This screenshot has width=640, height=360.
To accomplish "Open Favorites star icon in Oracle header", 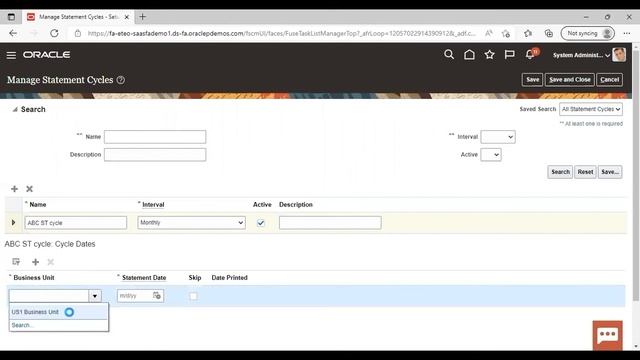I will point(489,54).
